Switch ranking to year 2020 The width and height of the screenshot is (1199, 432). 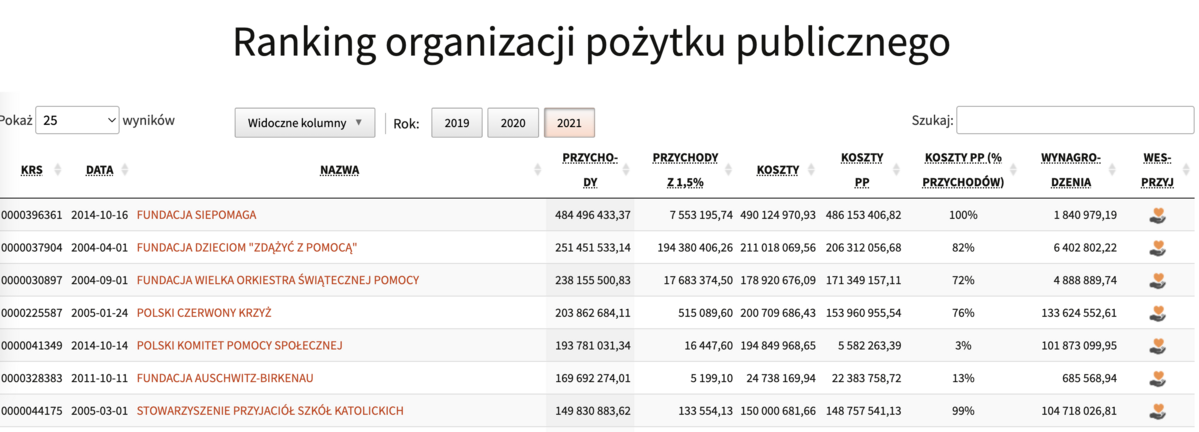[x=513, y=123]
